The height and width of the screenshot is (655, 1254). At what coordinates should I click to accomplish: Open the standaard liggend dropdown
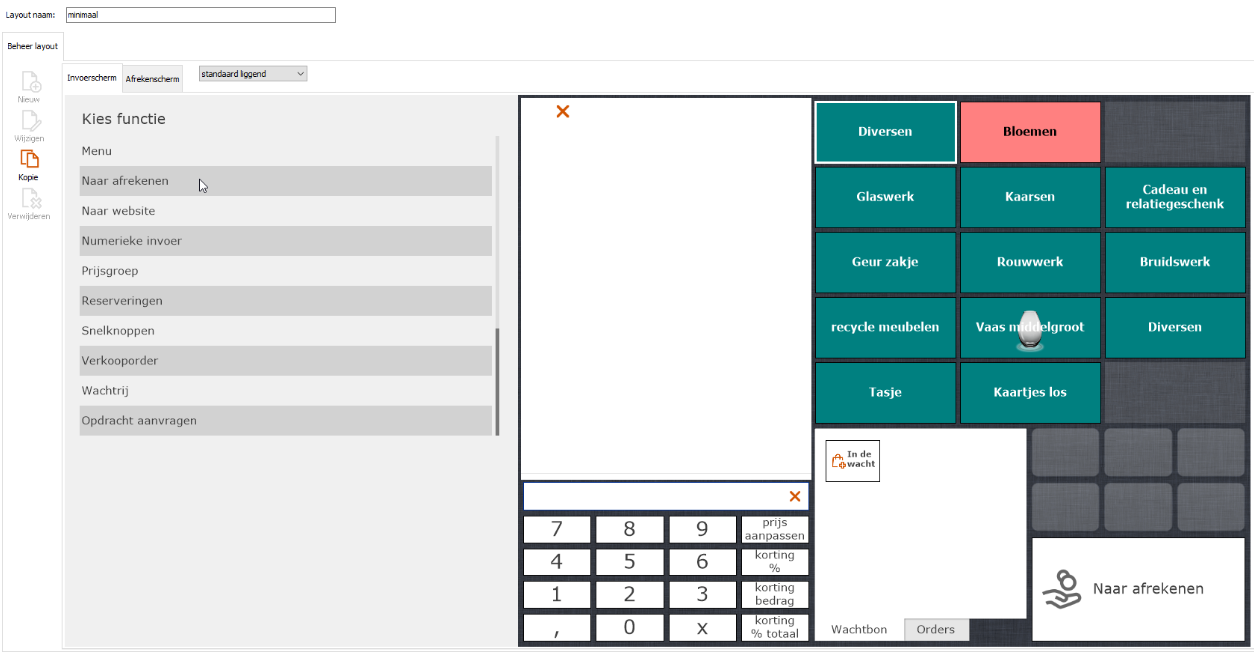[x=253, y=74]
